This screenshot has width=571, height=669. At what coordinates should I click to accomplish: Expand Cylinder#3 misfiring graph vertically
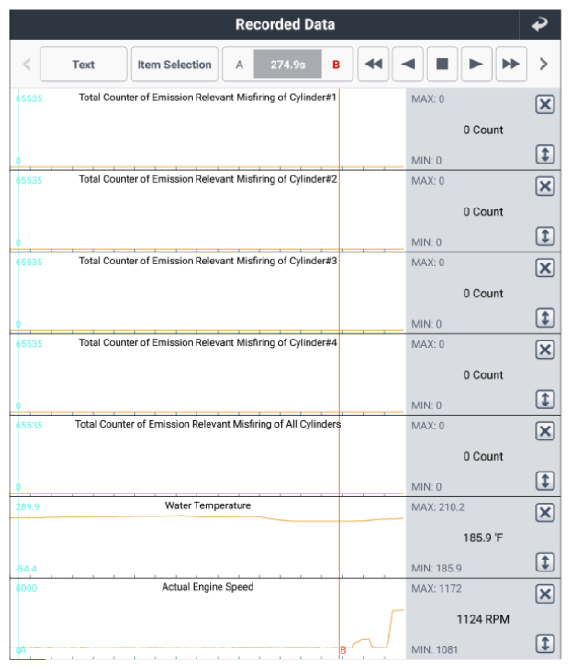tap(545, 318)
